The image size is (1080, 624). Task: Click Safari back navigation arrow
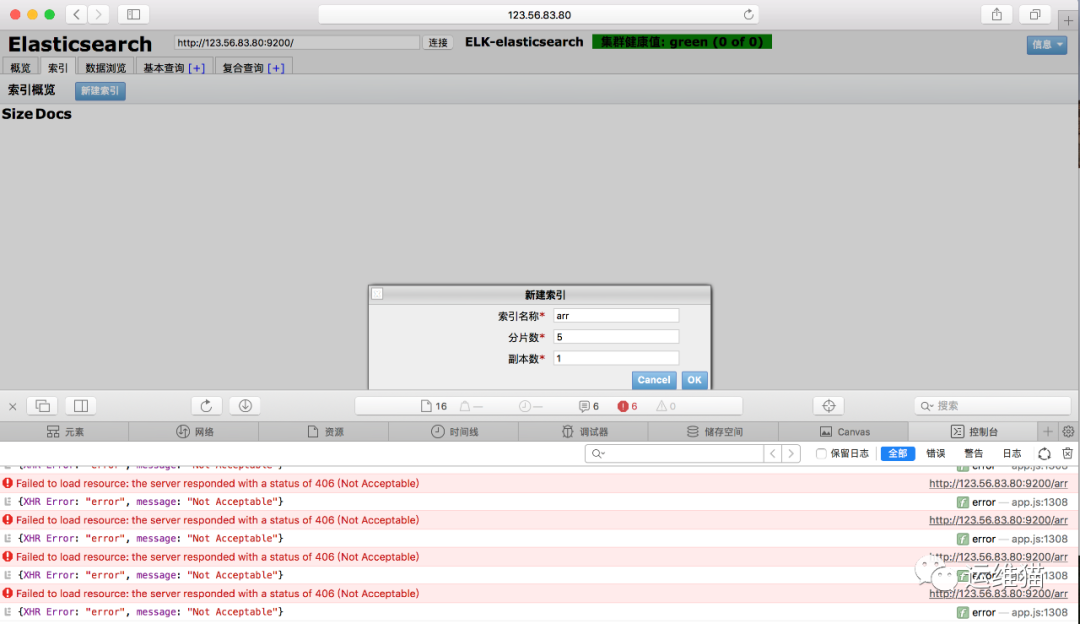(76, 14)
